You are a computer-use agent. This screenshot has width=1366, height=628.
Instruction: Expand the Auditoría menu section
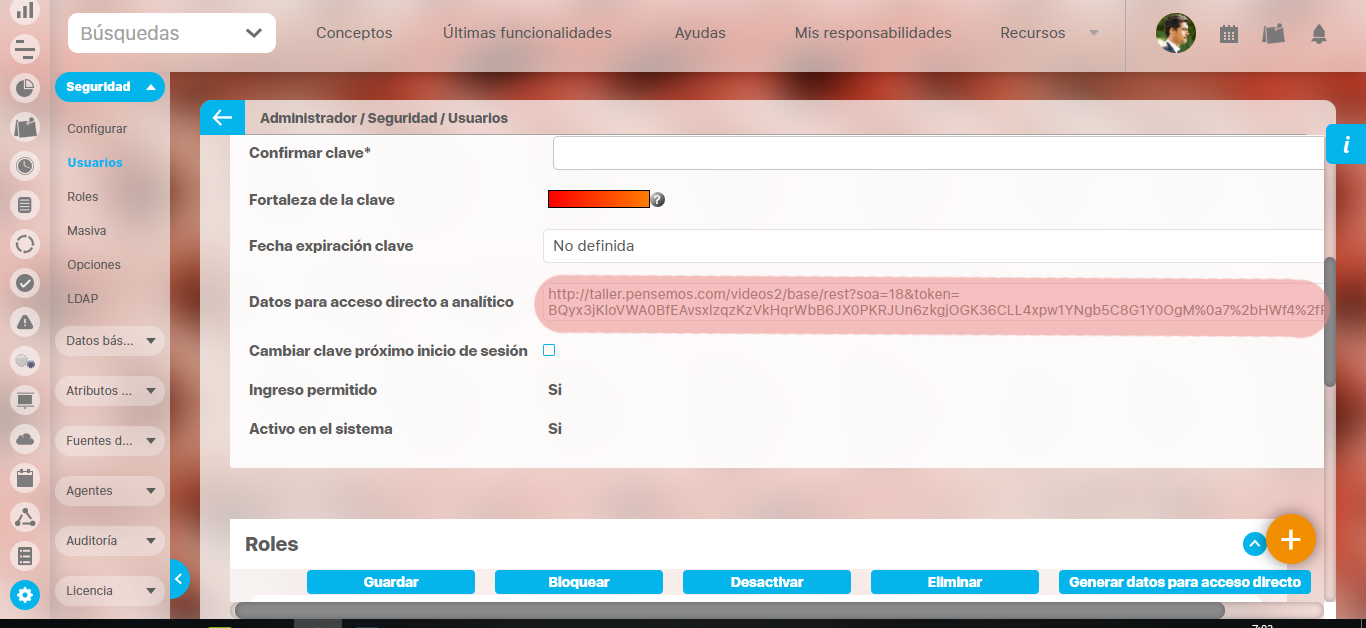(x=109, y=541)
